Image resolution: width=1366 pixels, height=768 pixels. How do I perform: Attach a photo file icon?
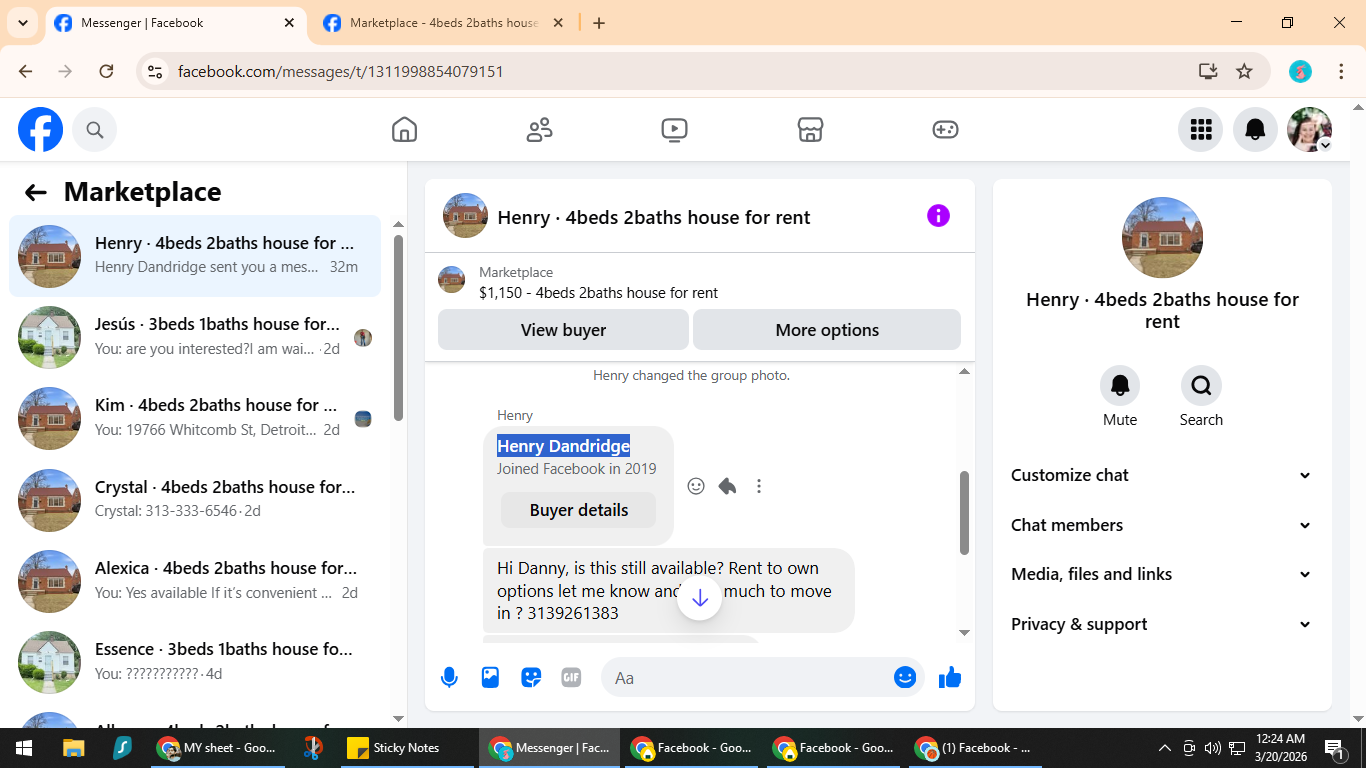pos(490,678)
